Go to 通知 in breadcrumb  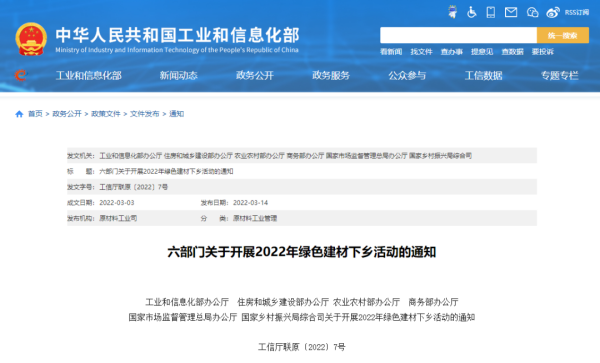click(x=176, y=114)
